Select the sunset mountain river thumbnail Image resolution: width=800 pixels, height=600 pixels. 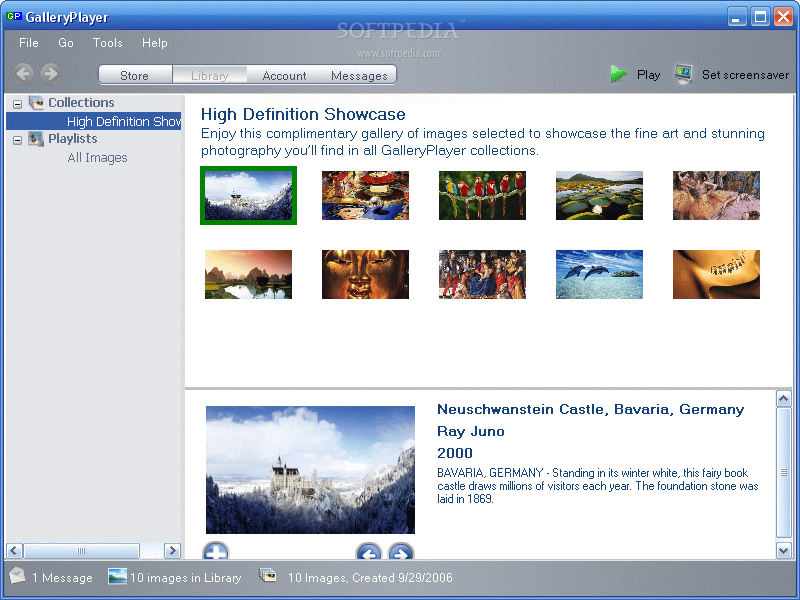pos(248,274)
